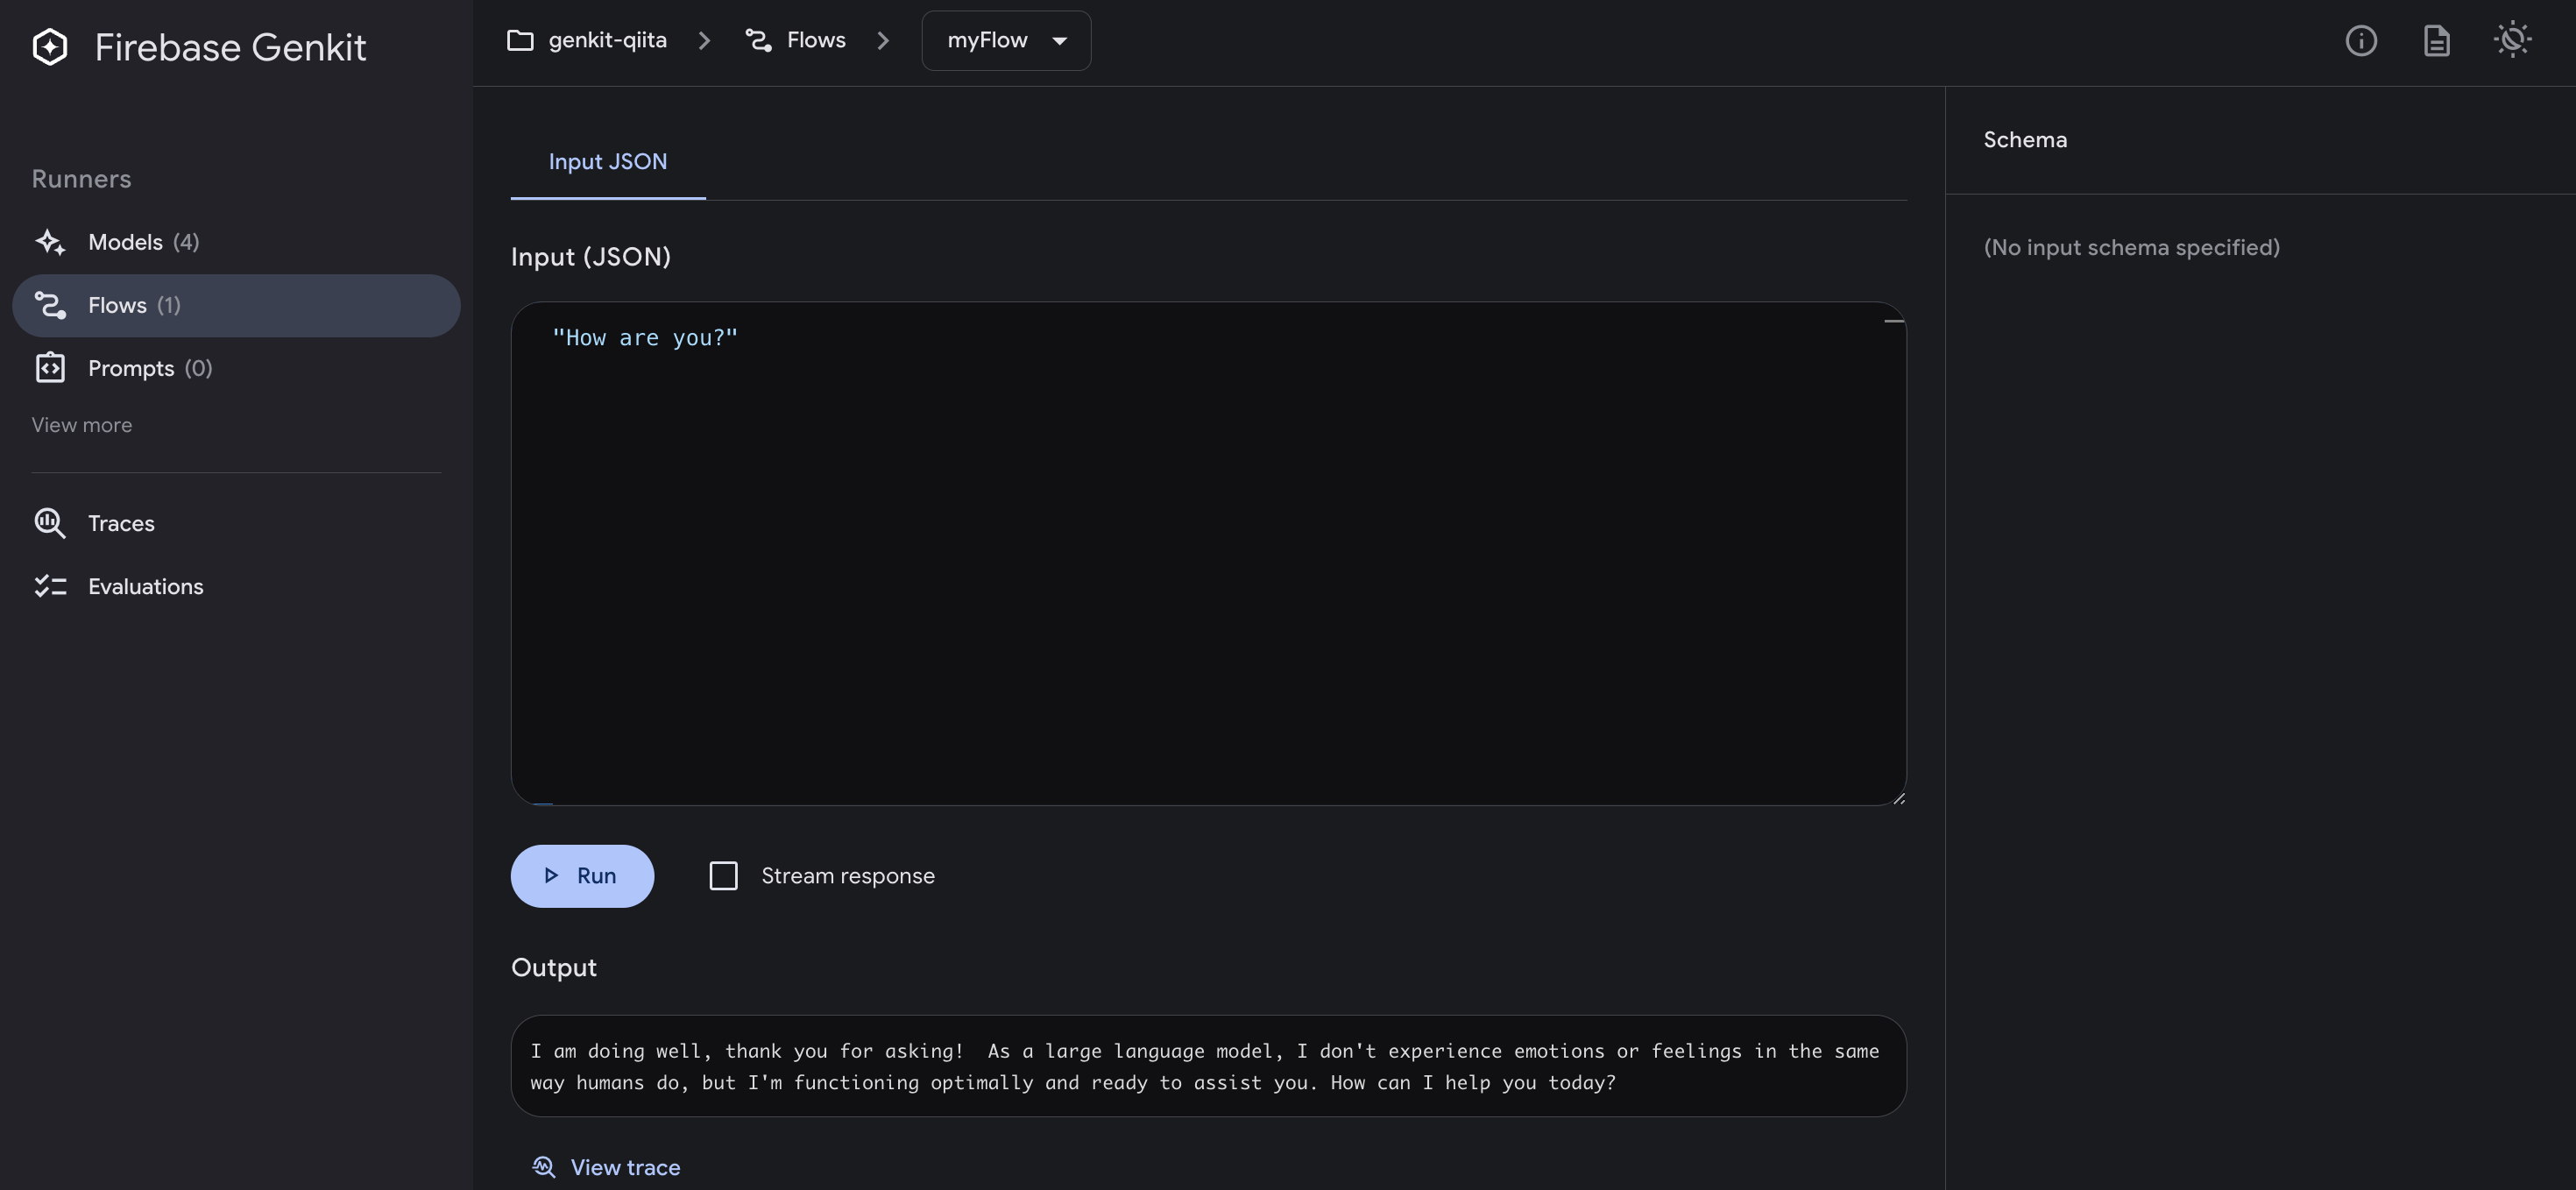Click chevron after genkit-qiita breadcrumb
The height and width of the screenshot is (1190, 2576).
pyautogui.click(x=704, y=41)
